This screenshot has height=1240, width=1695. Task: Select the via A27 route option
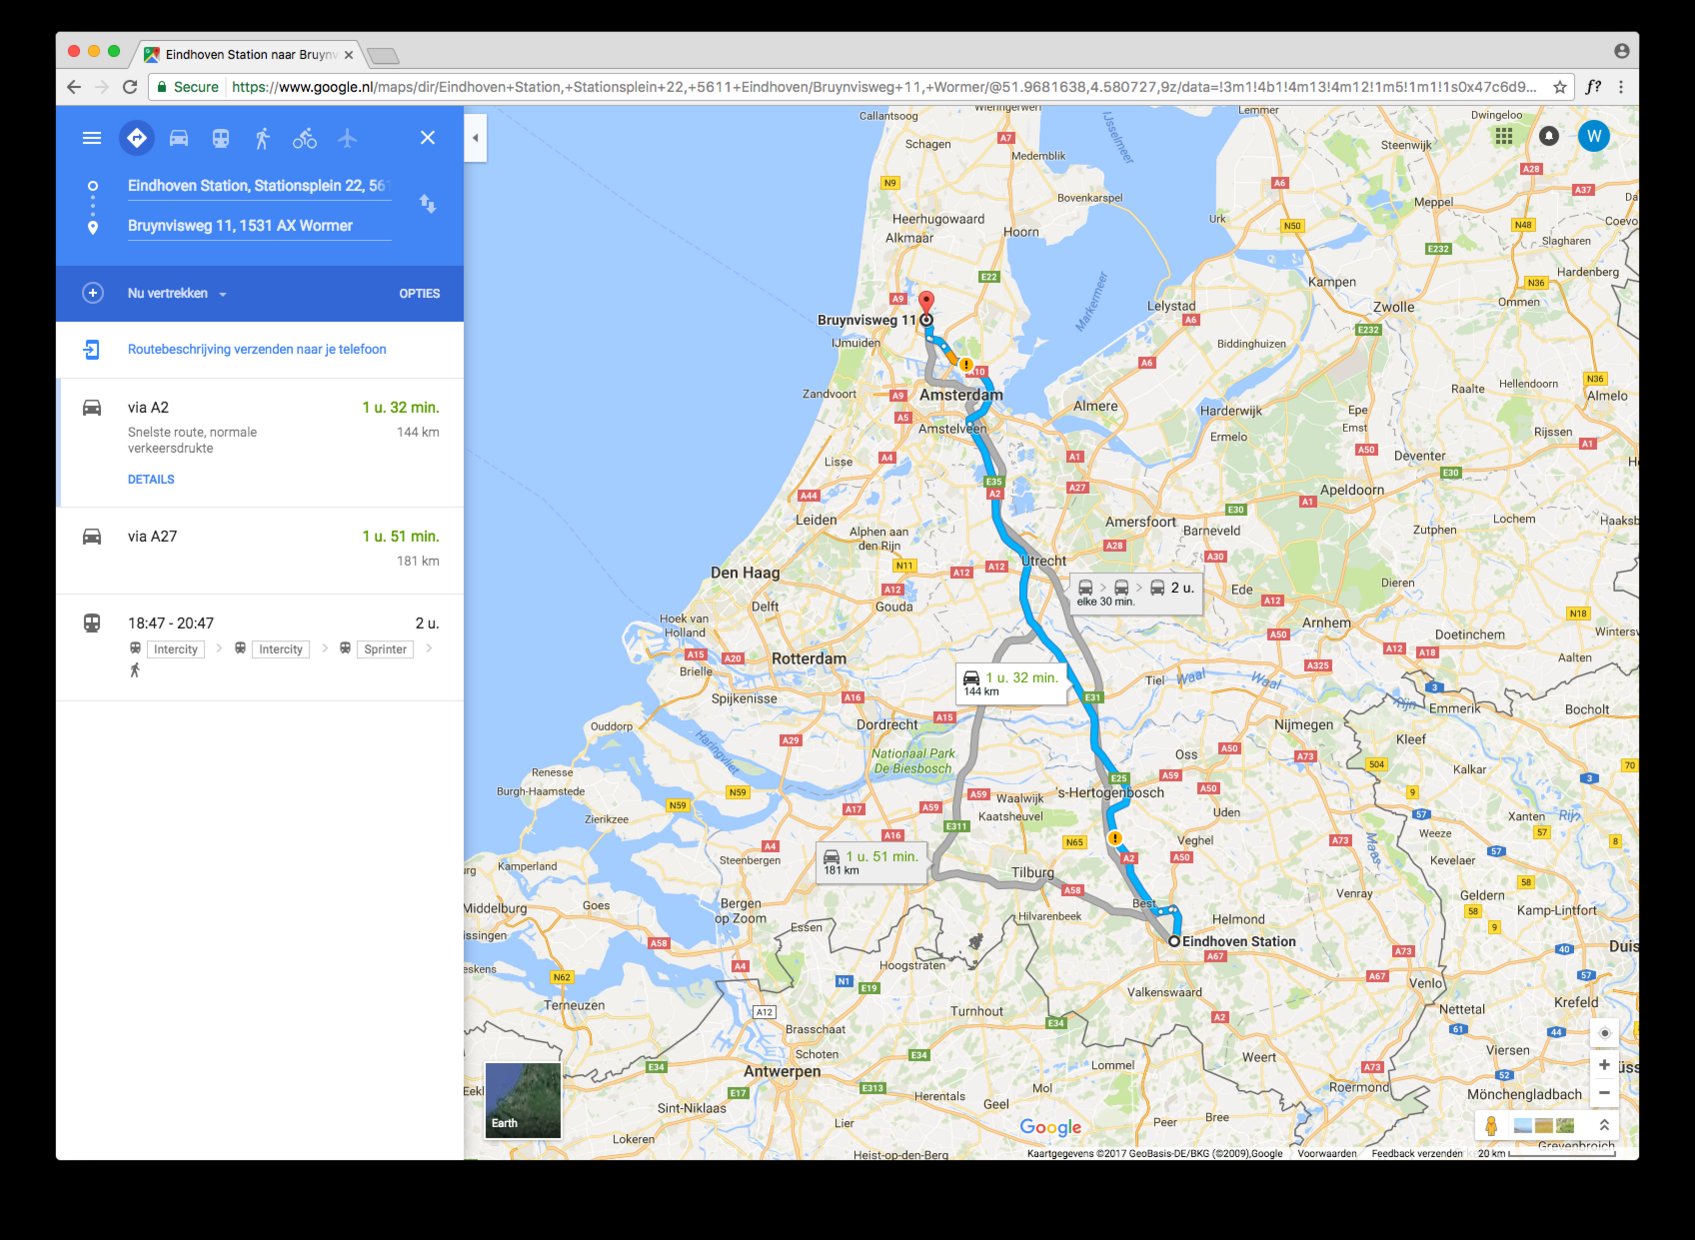tap(260, 550)
